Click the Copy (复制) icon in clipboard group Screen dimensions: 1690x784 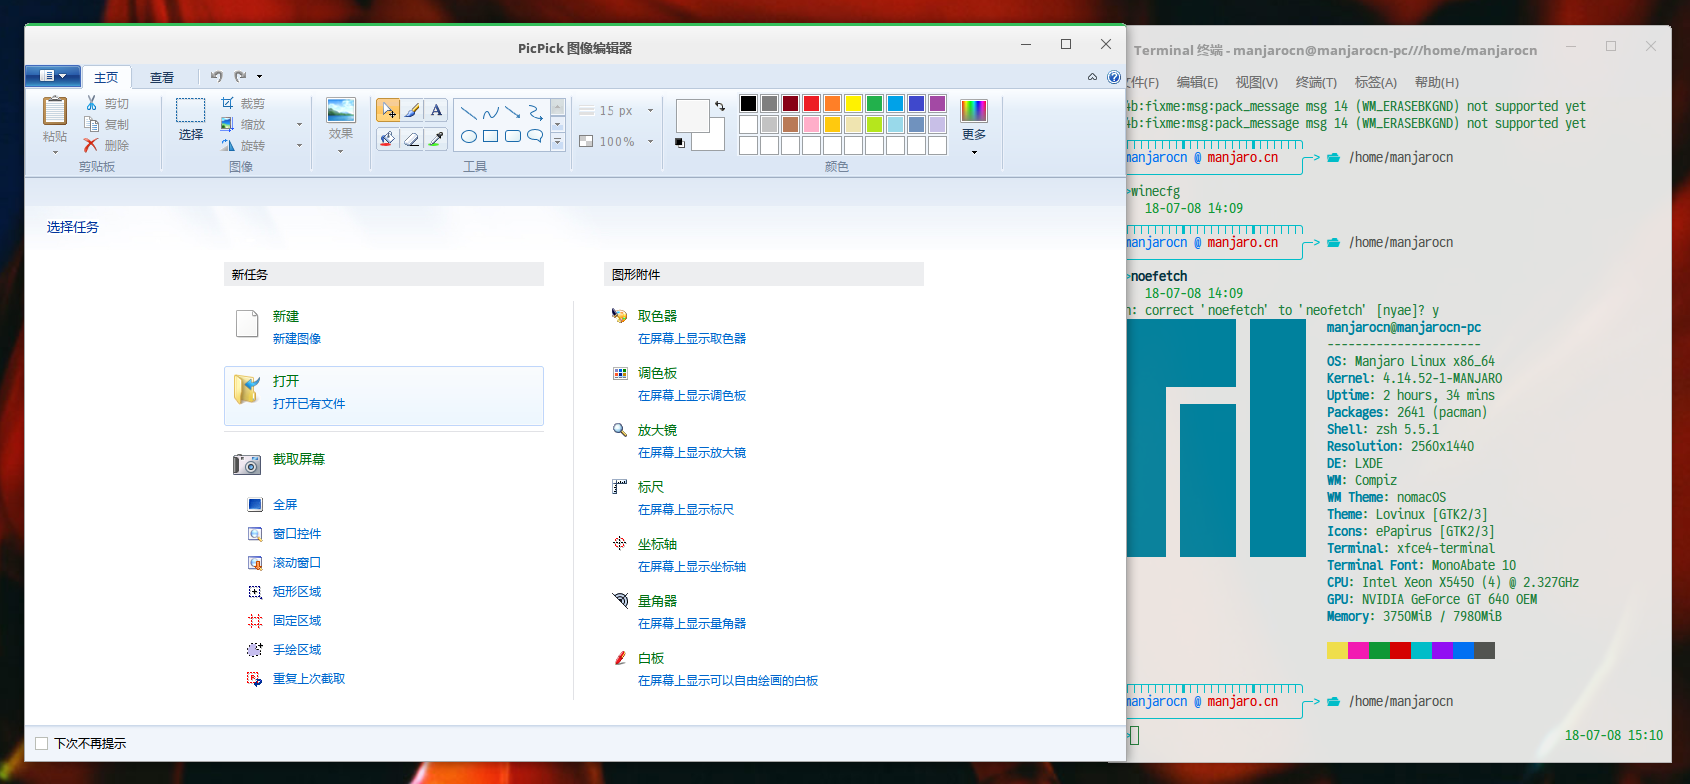(92, 124)
